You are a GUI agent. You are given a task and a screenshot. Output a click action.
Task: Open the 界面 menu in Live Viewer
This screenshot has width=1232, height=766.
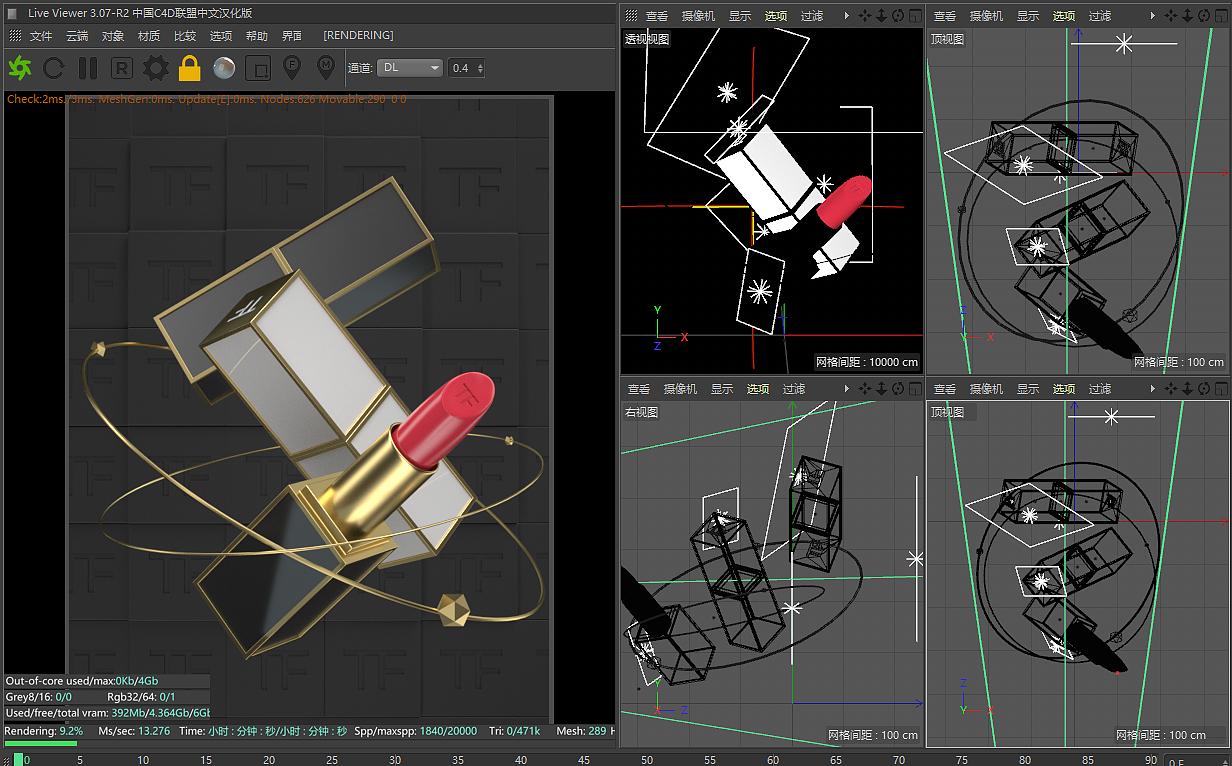point(292,36)
